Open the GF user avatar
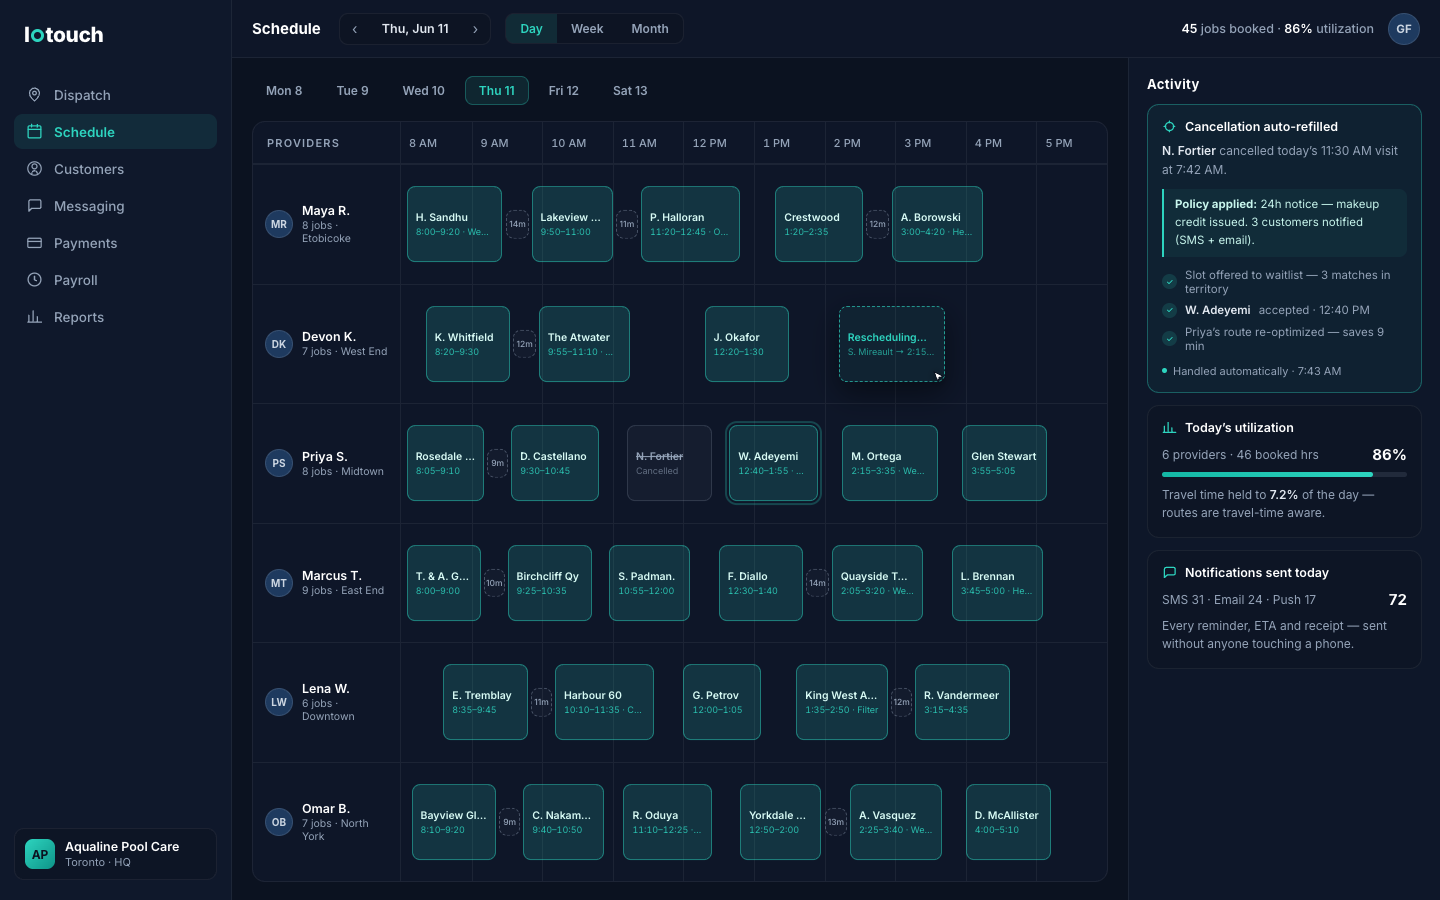This screenshot has height=900, width=1440. pyautogui.click(x=1404, y=29)
